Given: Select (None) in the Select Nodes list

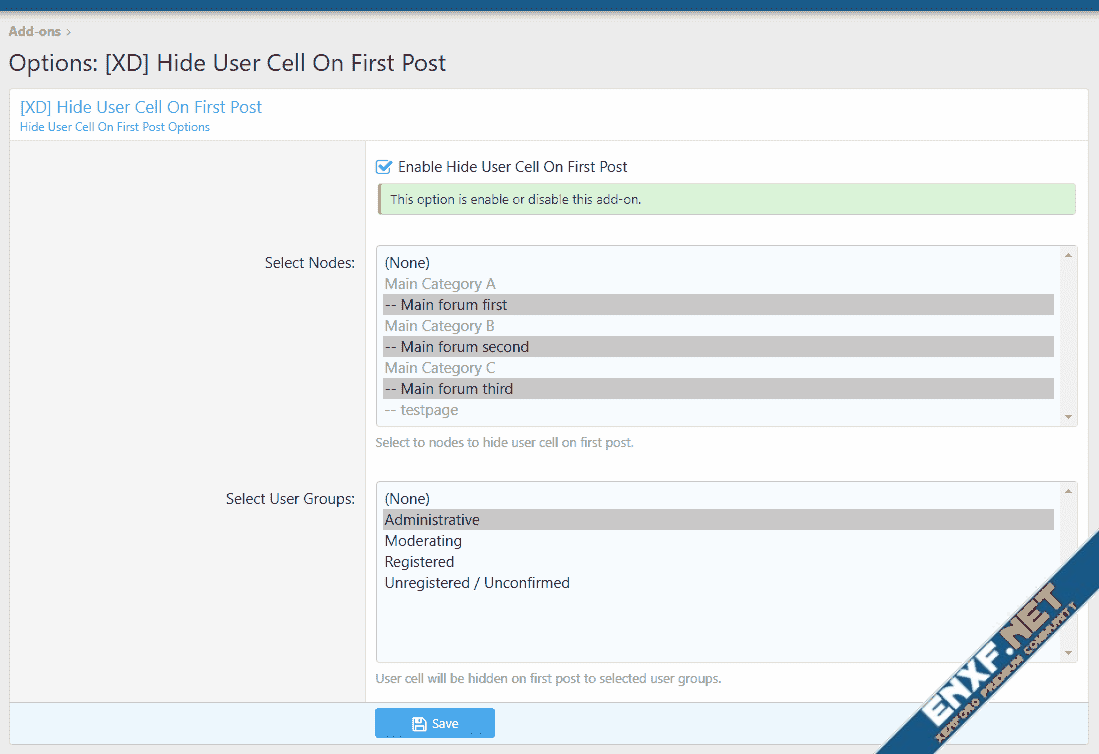Looking at the screenshot, I should [407, 263].
